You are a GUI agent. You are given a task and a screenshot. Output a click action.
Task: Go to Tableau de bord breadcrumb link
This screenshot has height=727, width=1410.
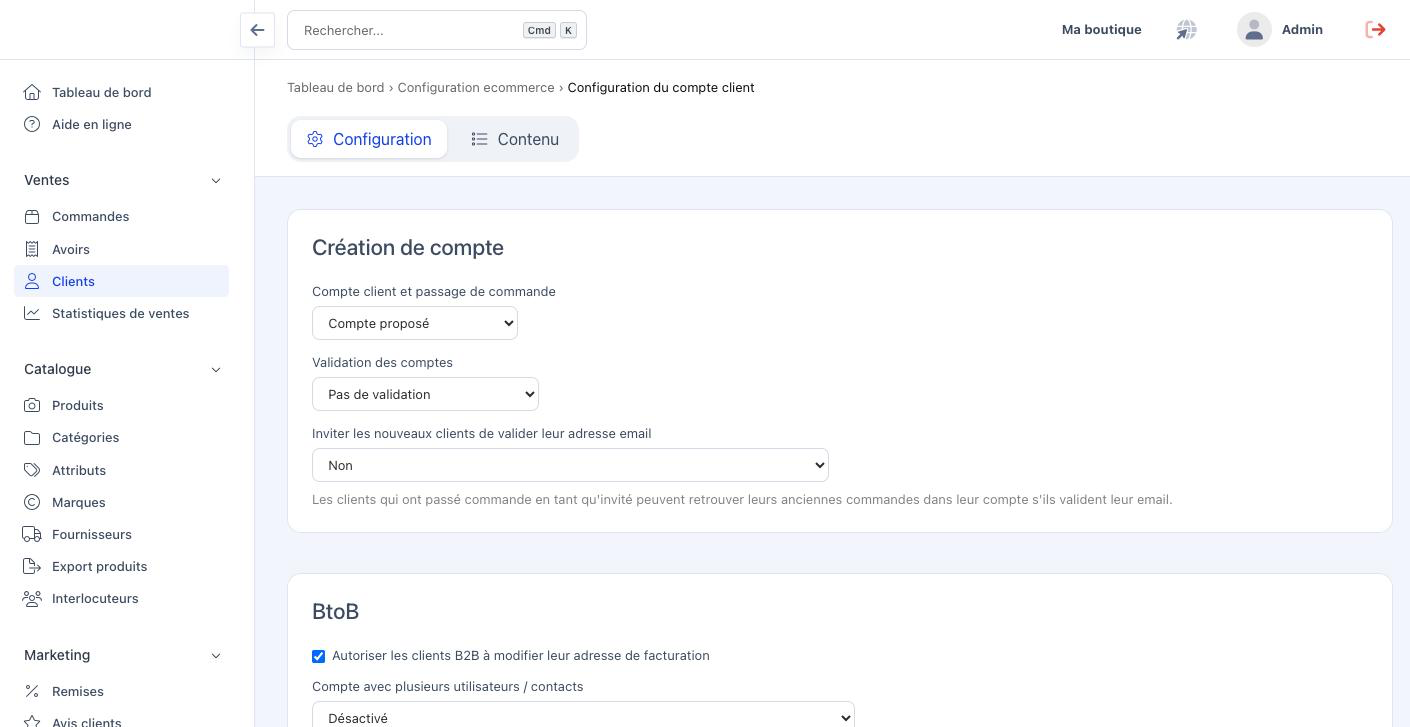tap(335, 87)
